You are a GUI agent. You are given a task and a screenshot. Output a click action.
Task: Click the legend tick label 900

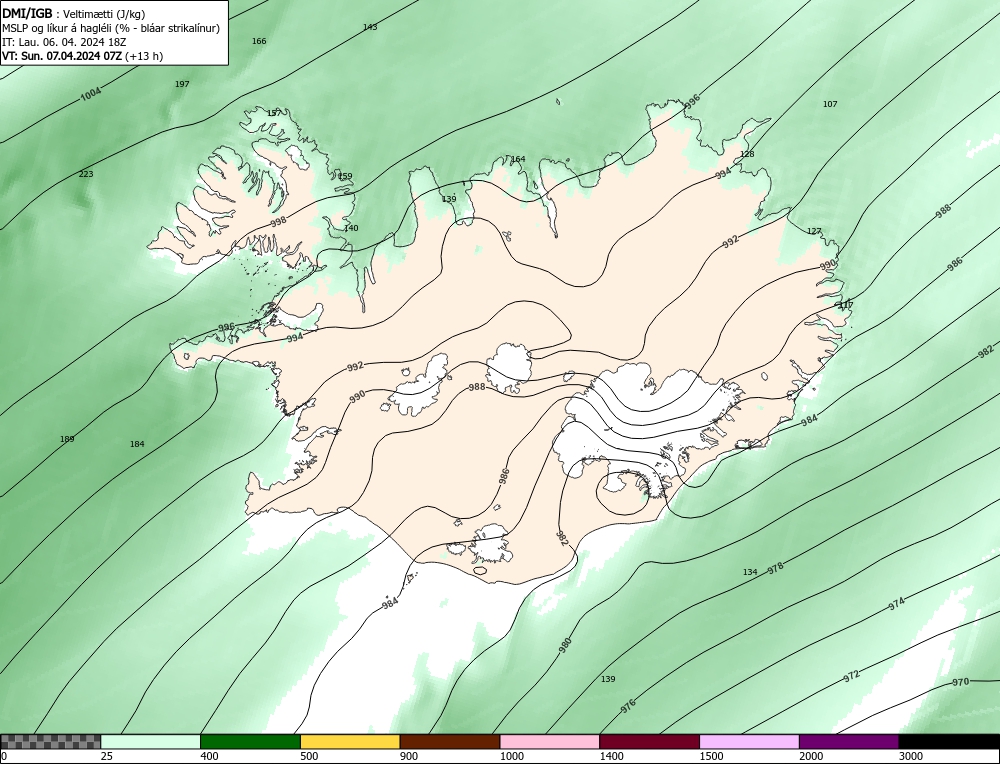click(x=409, y=756)
